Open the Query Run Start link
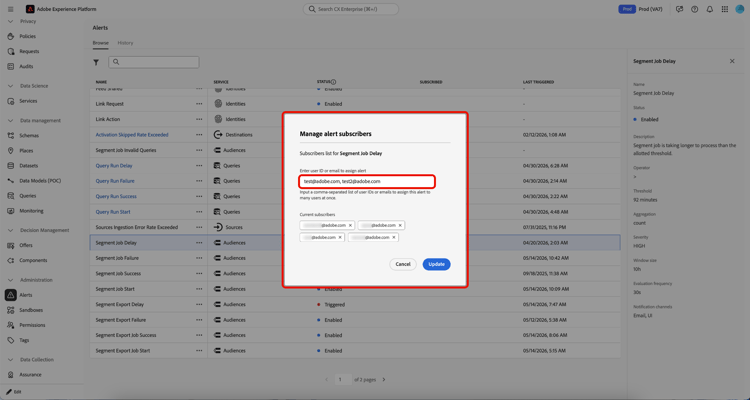 (113, 212)
